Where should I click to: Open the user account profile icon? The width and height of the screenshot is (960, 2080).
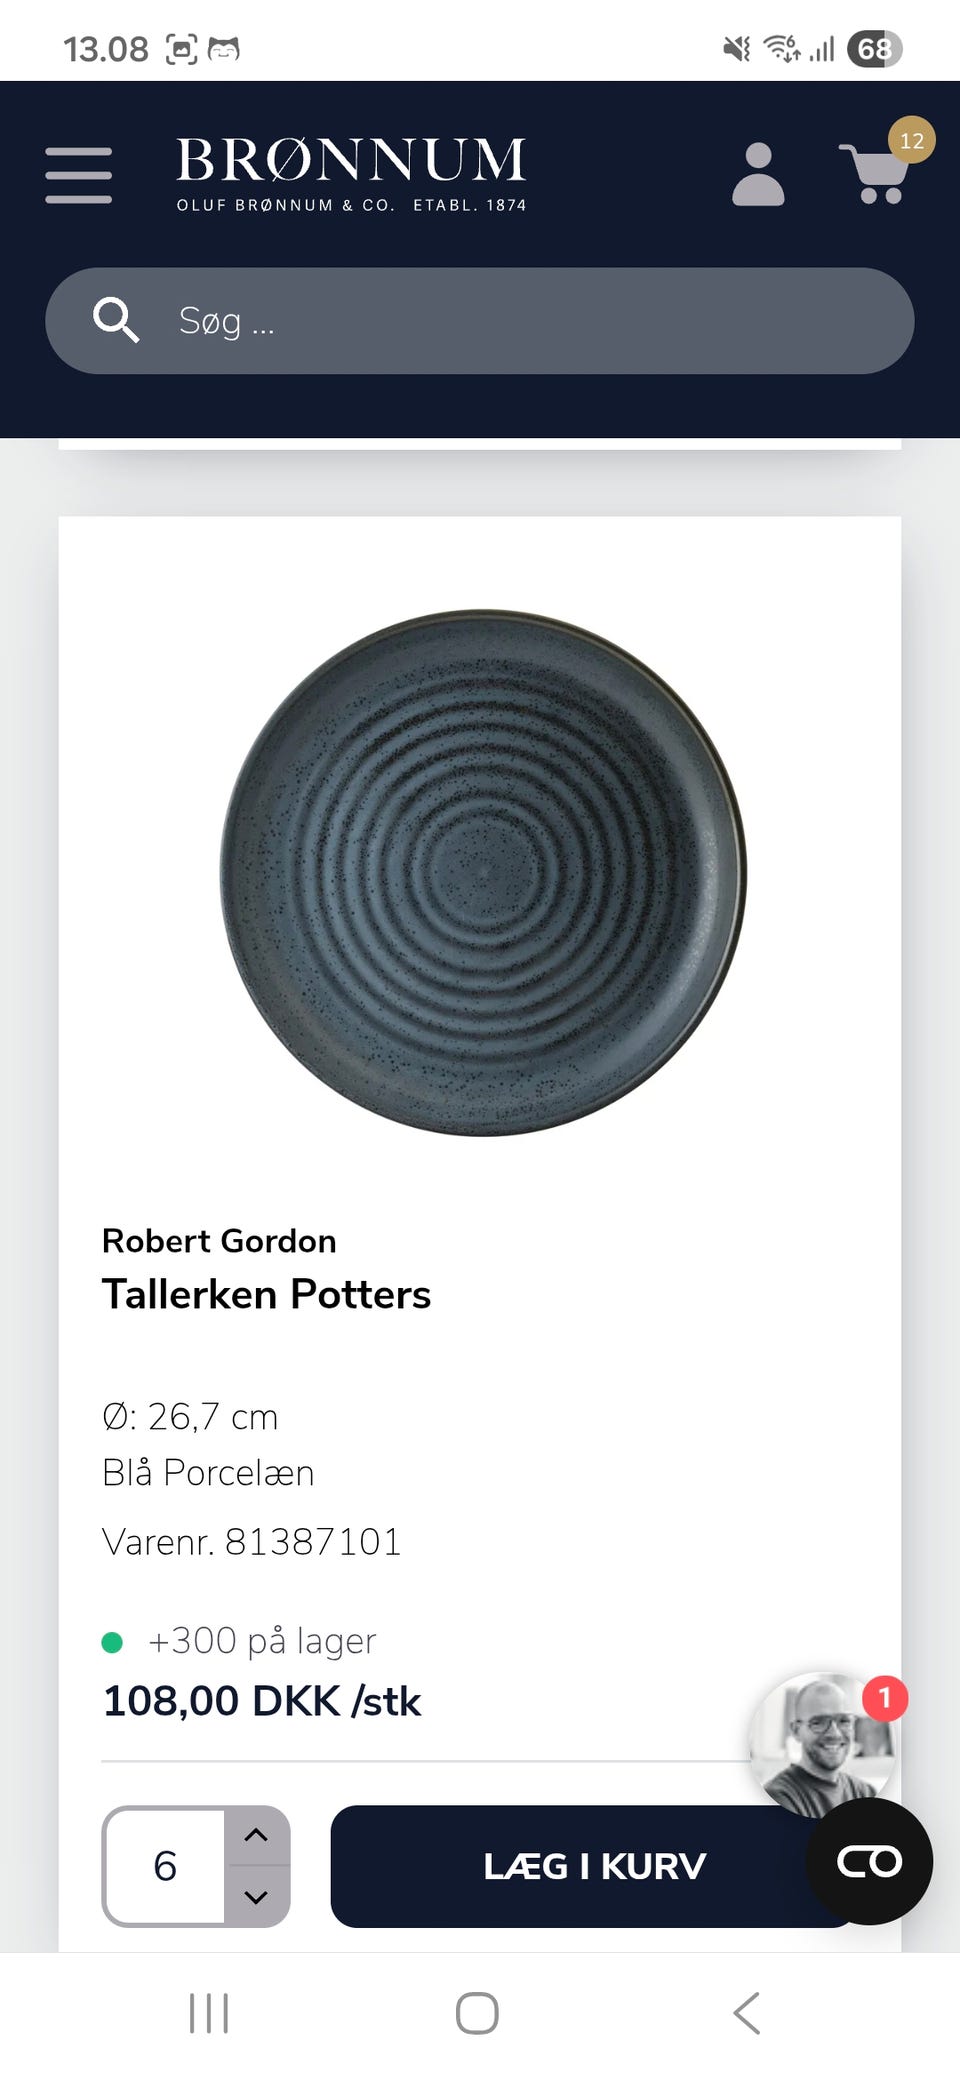pyautogui.click(x=758, y=174)
